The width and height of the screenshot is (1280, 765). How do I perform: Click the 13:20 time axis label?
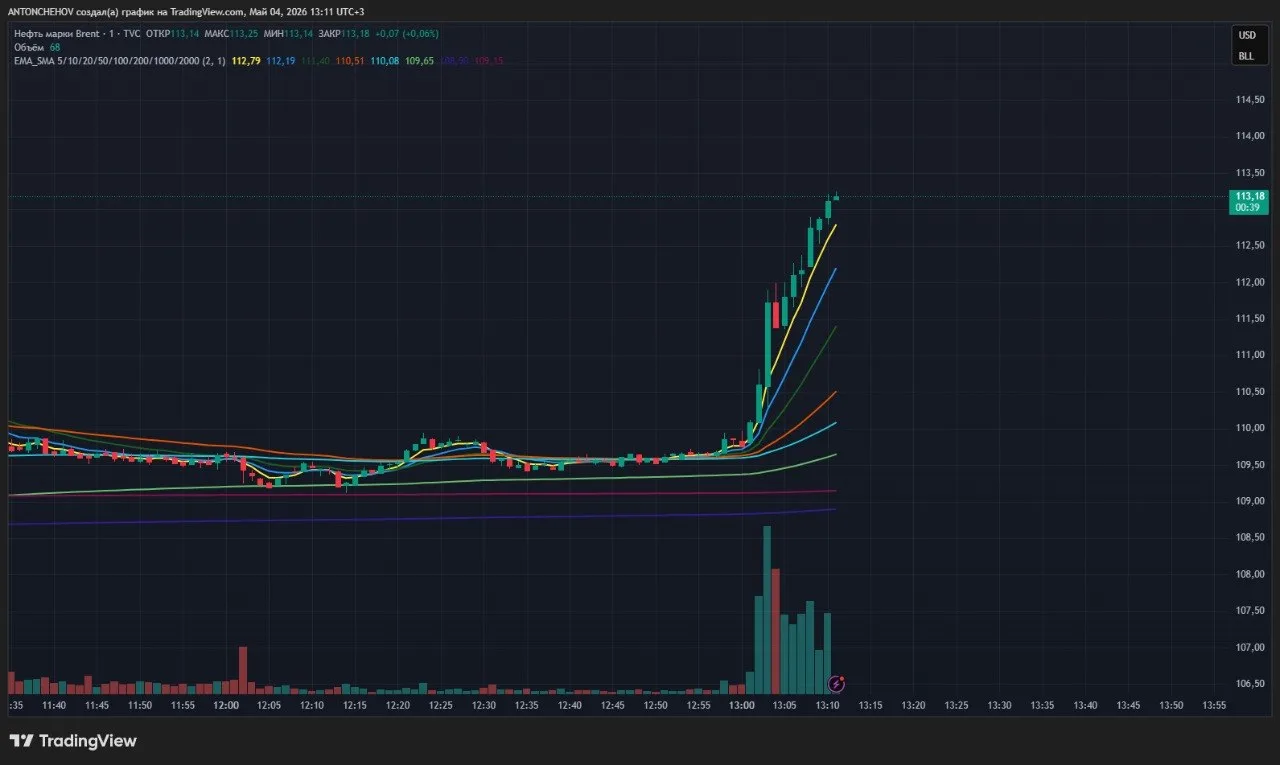tap(914, 706)
